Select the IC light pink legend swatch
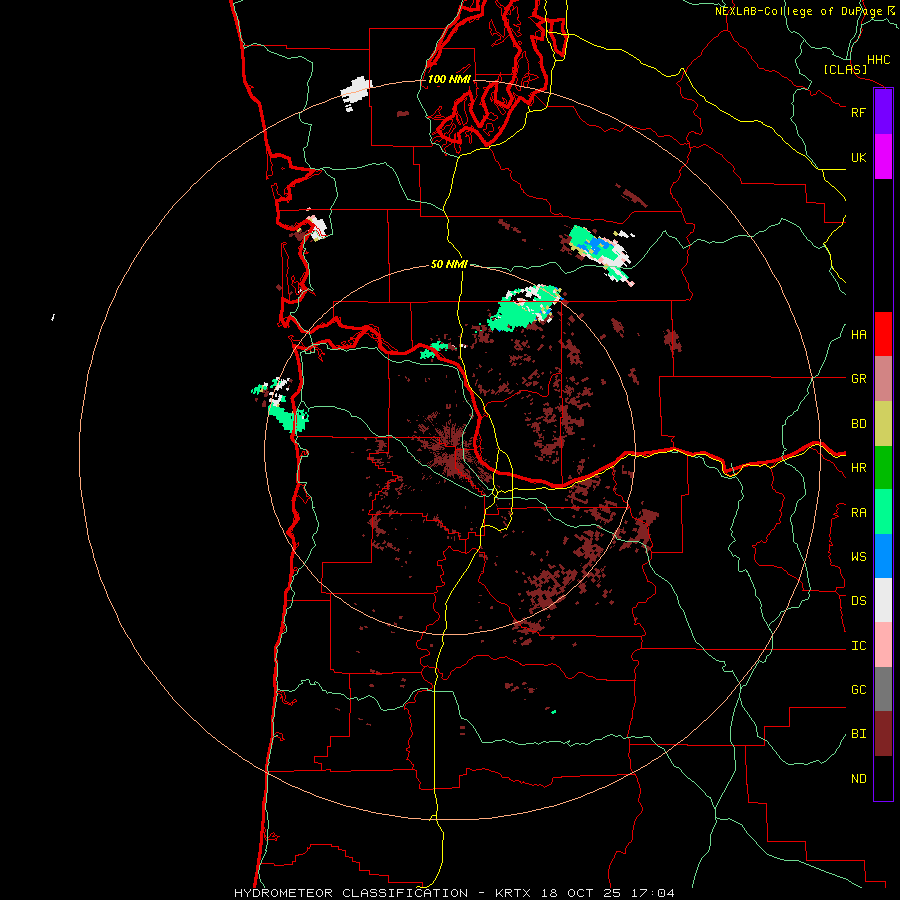The width and height of the screenshot is (900, 900). 883,645
